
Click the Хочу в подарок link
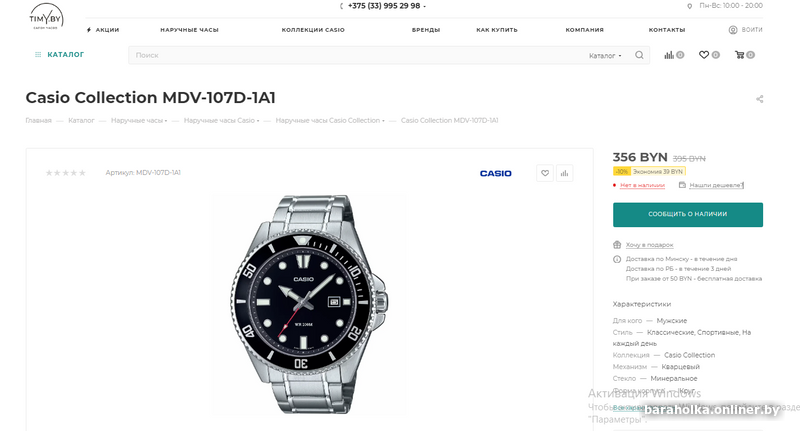click(x=649, y=245)
